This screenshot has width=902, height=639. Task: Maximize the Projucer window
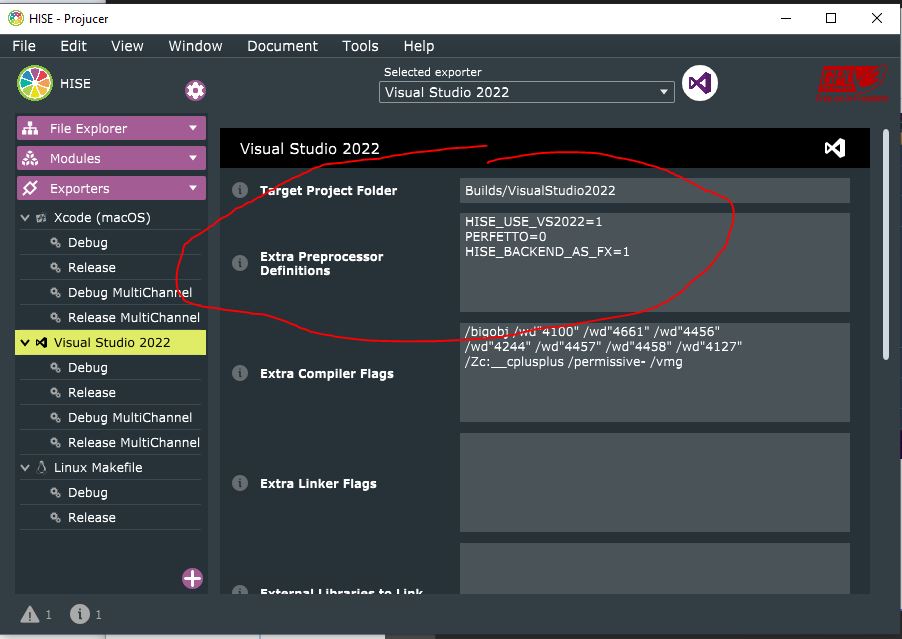pos(831,18)
